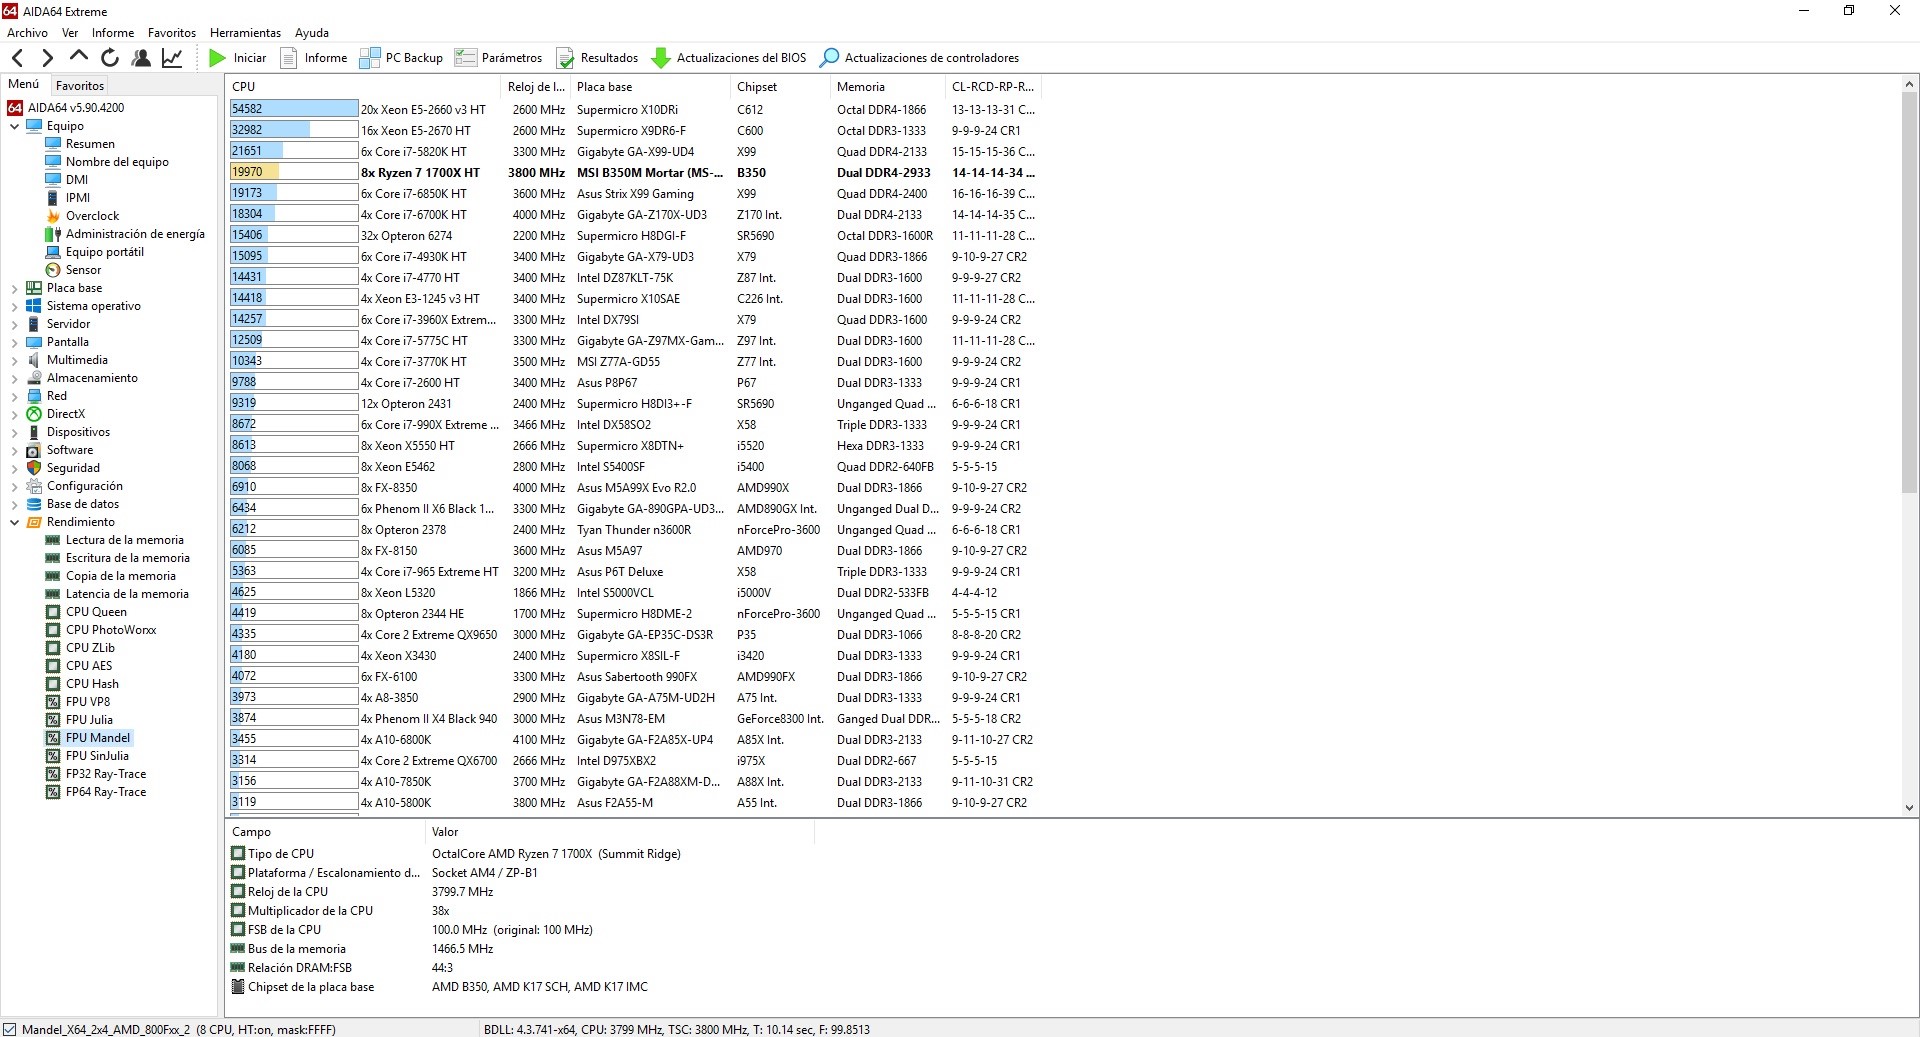
Task: Select the CPU Hash benchmark icon
Action: [53, 684]
